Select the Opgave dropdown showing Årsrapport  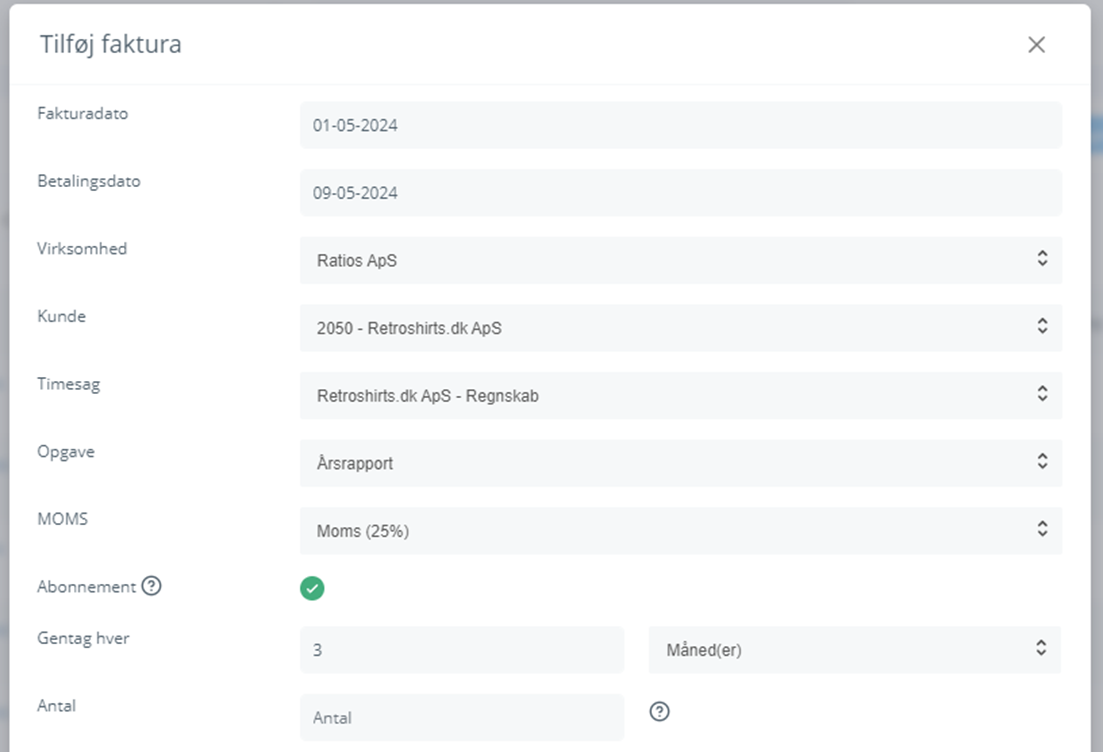coord(680,463)
